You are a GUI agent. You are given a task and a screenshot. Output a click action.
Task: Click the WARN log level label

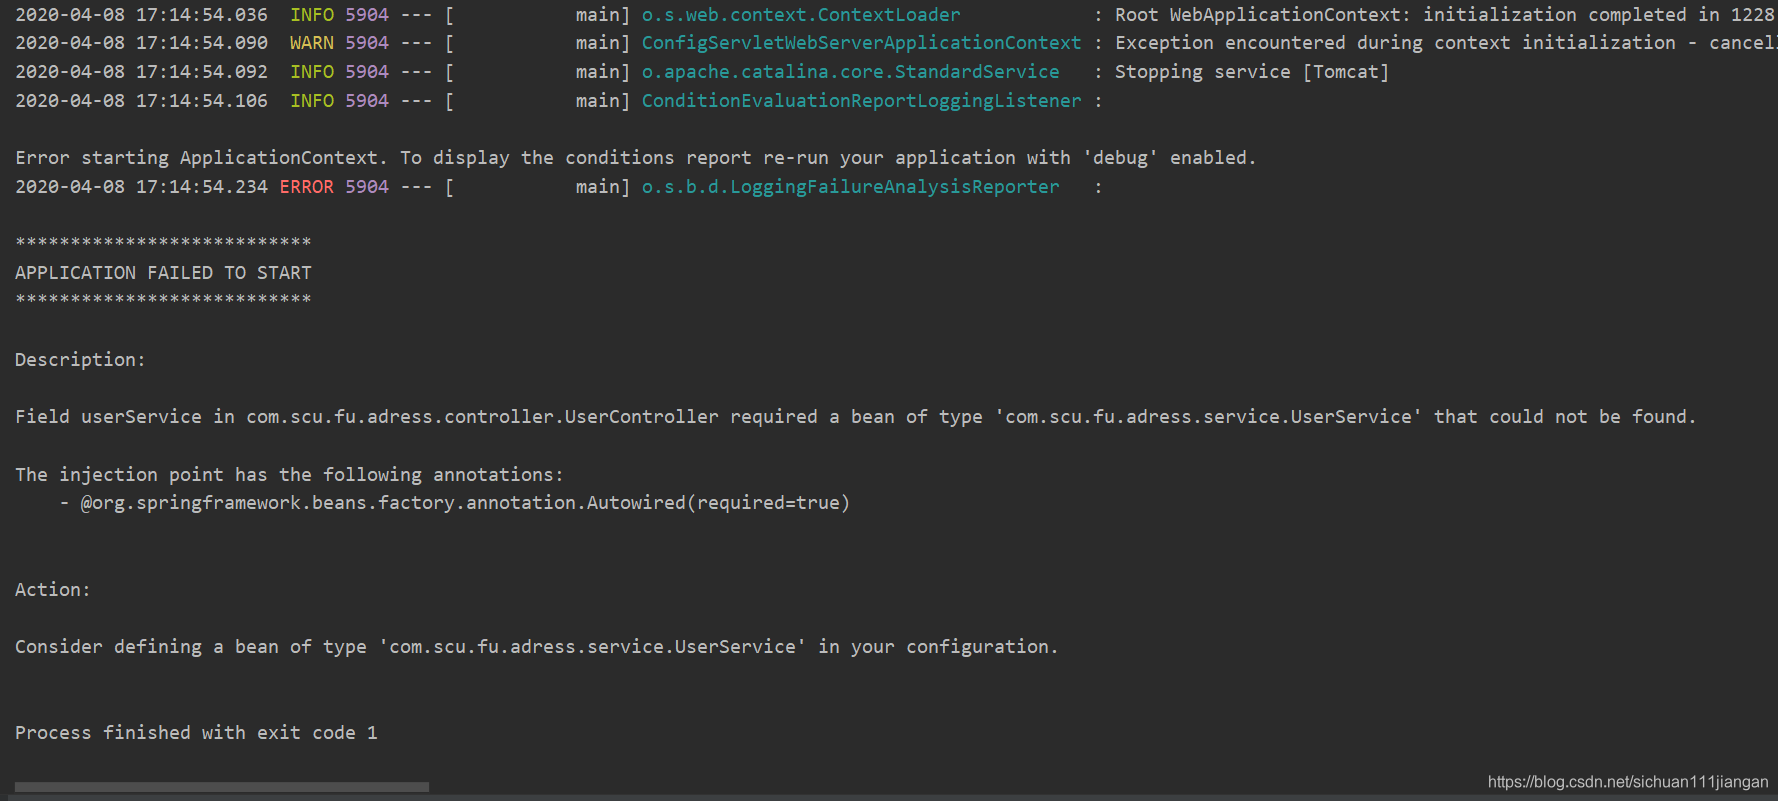(312, 43)
